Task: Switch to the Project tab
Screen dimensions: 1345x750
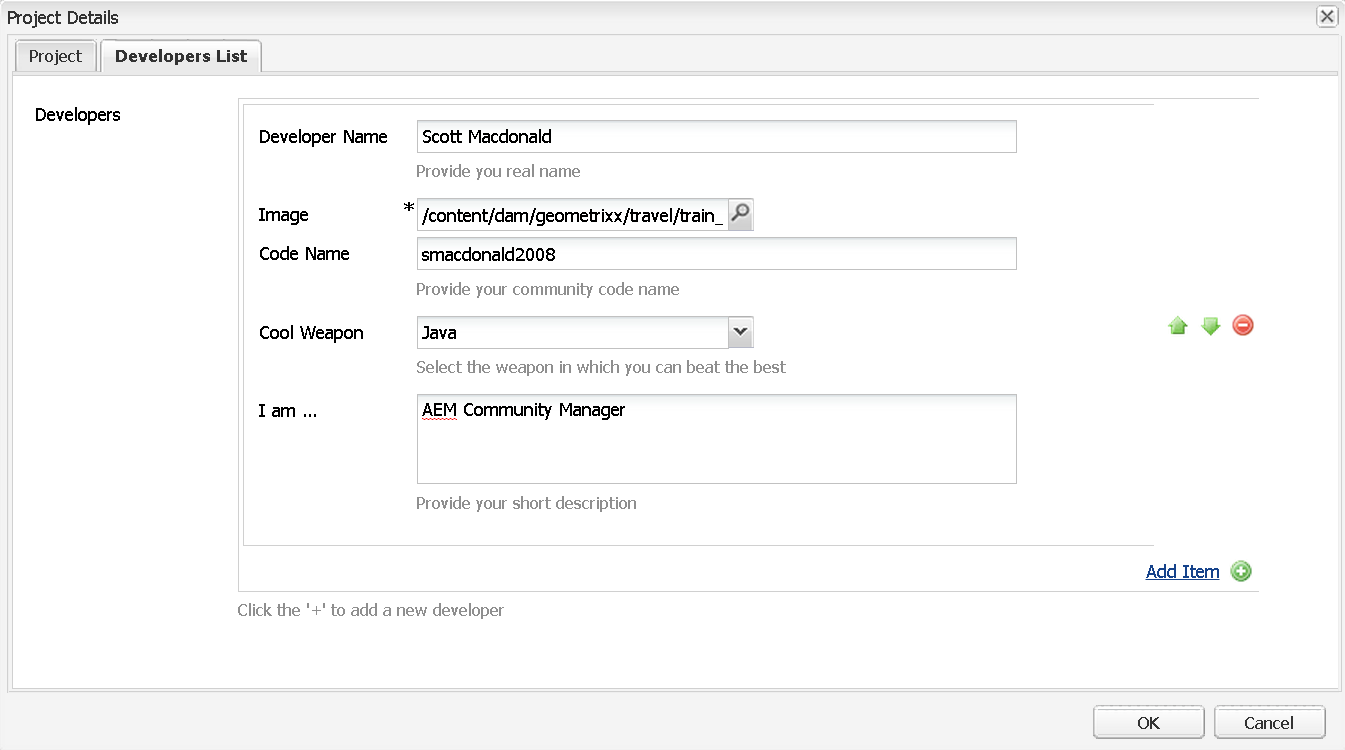Action: pos(55,56)
